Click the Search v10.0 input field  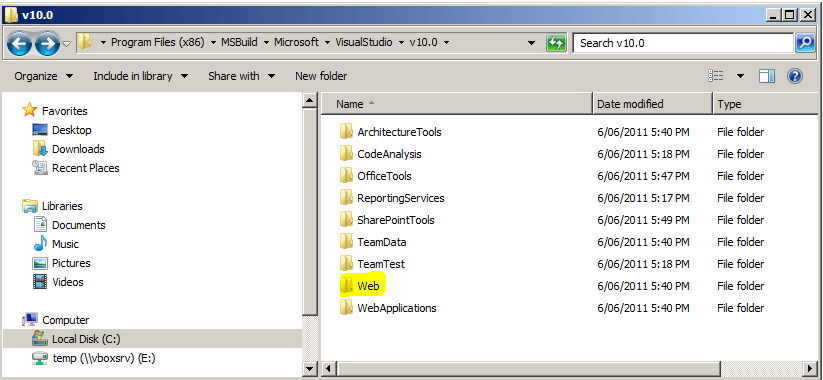683,43
